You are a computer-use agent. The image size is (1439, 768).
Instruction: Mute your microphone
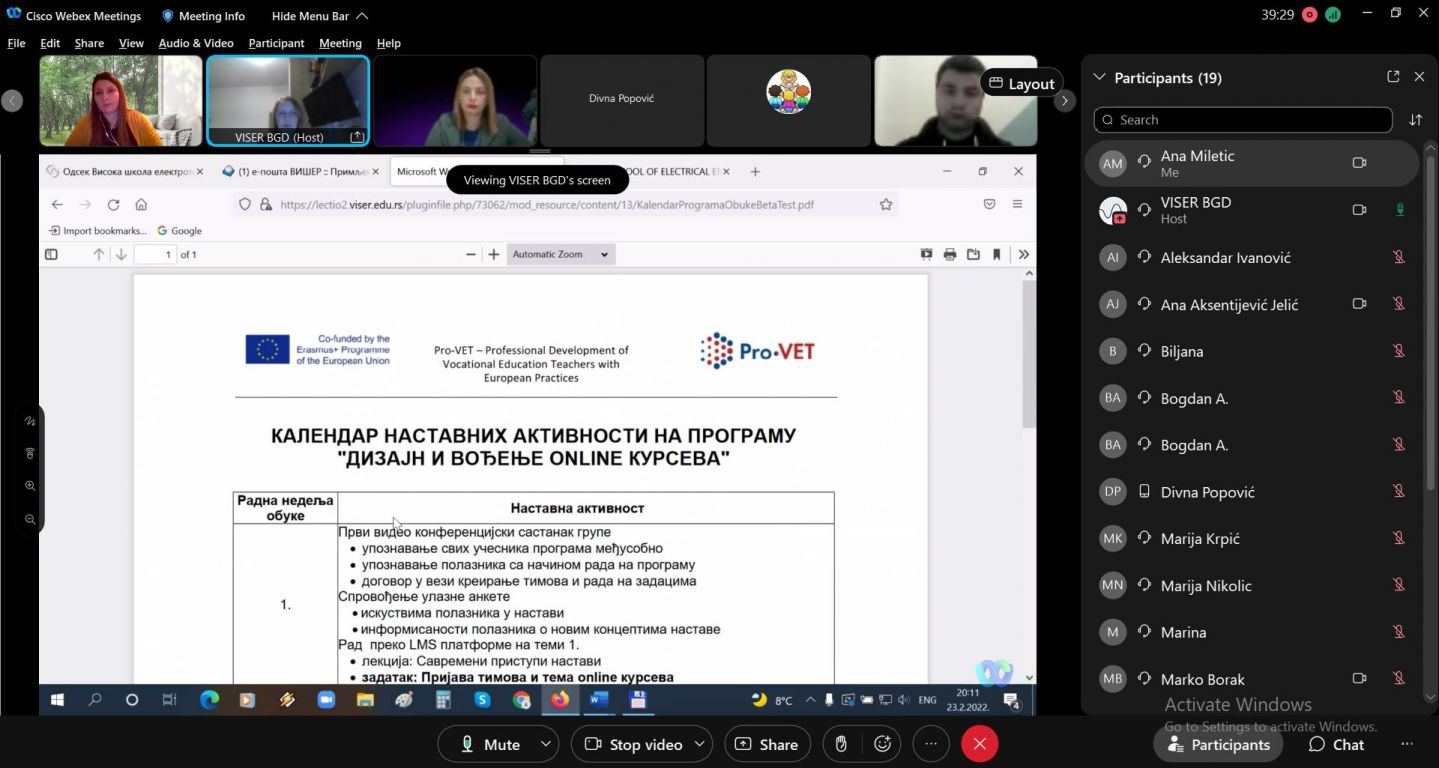coord(490,744)
